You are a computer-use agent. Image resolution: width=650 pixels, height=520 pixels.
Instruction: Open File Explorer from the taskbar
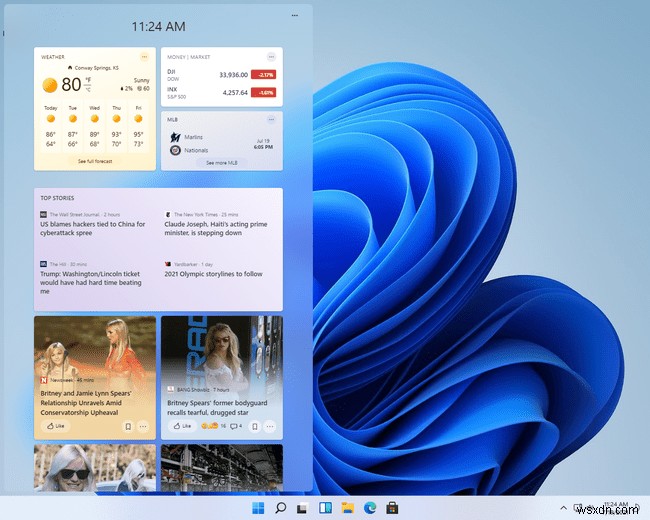[x=347, y=508]
